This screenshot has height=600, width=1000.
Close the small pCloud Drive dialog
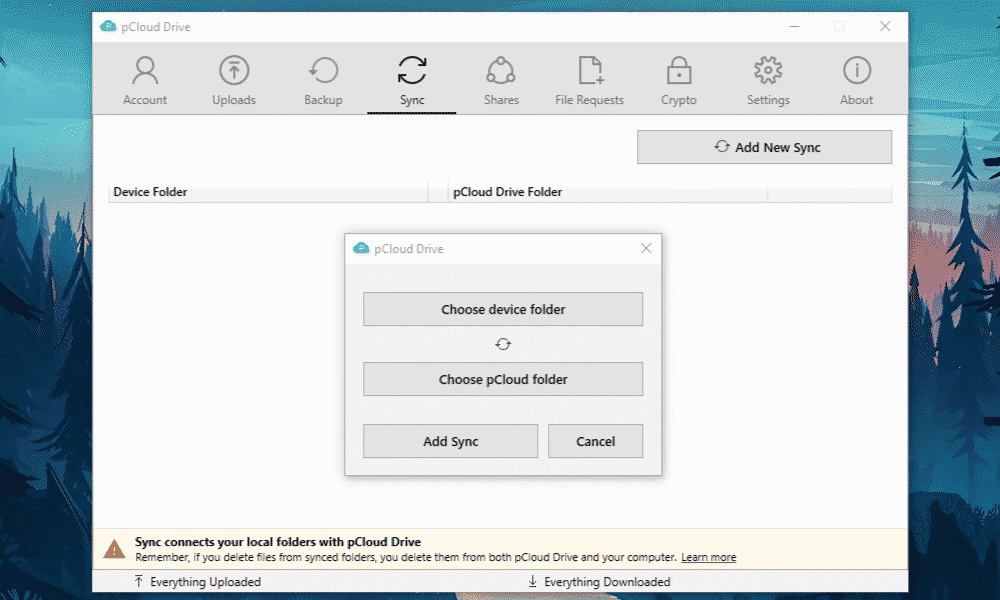(646, 248)
